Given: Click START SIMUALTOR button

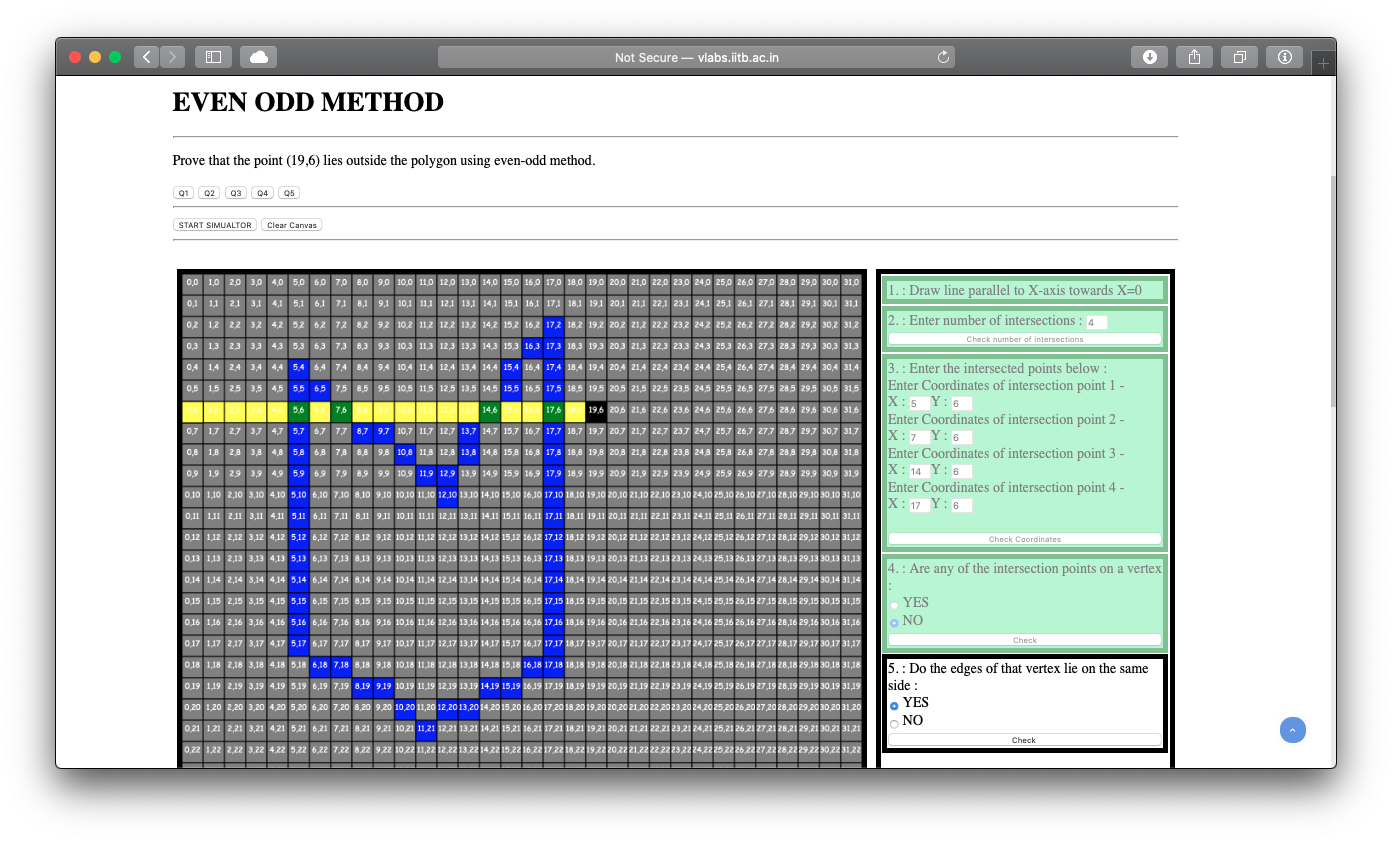Looking at the screenshot, I should (215, 225).
